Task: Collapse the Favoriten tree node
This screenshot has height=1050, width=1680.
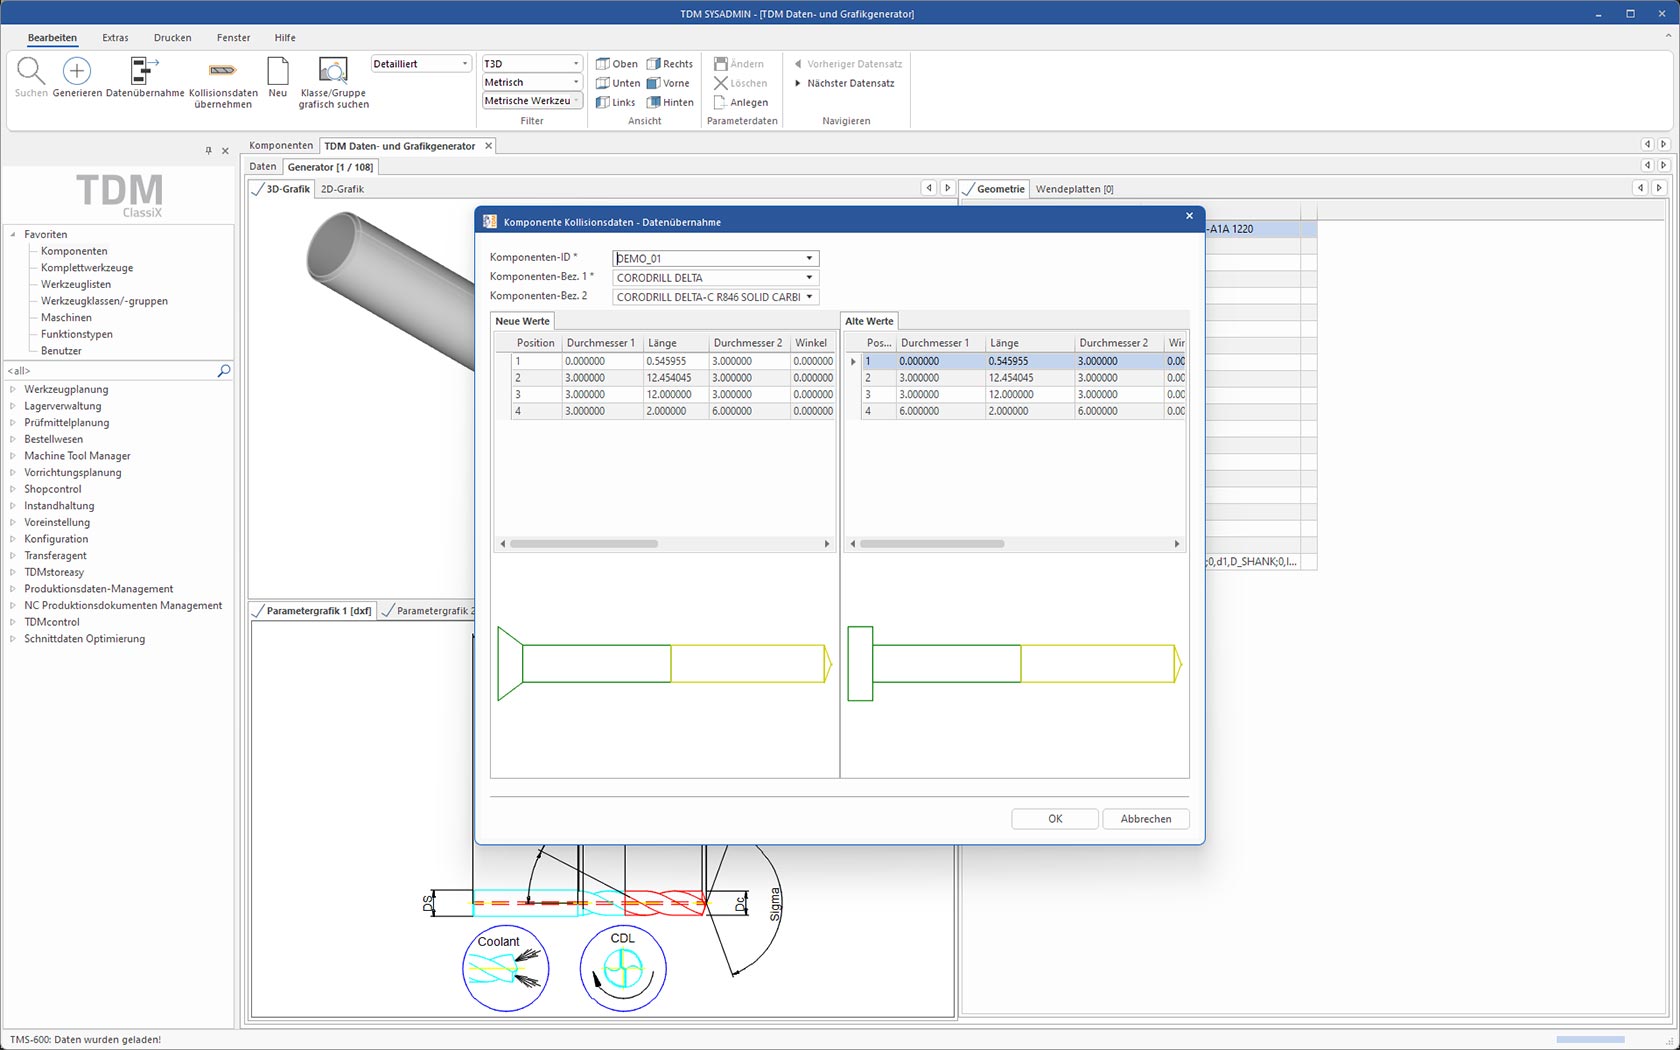Action: (13, 234)
